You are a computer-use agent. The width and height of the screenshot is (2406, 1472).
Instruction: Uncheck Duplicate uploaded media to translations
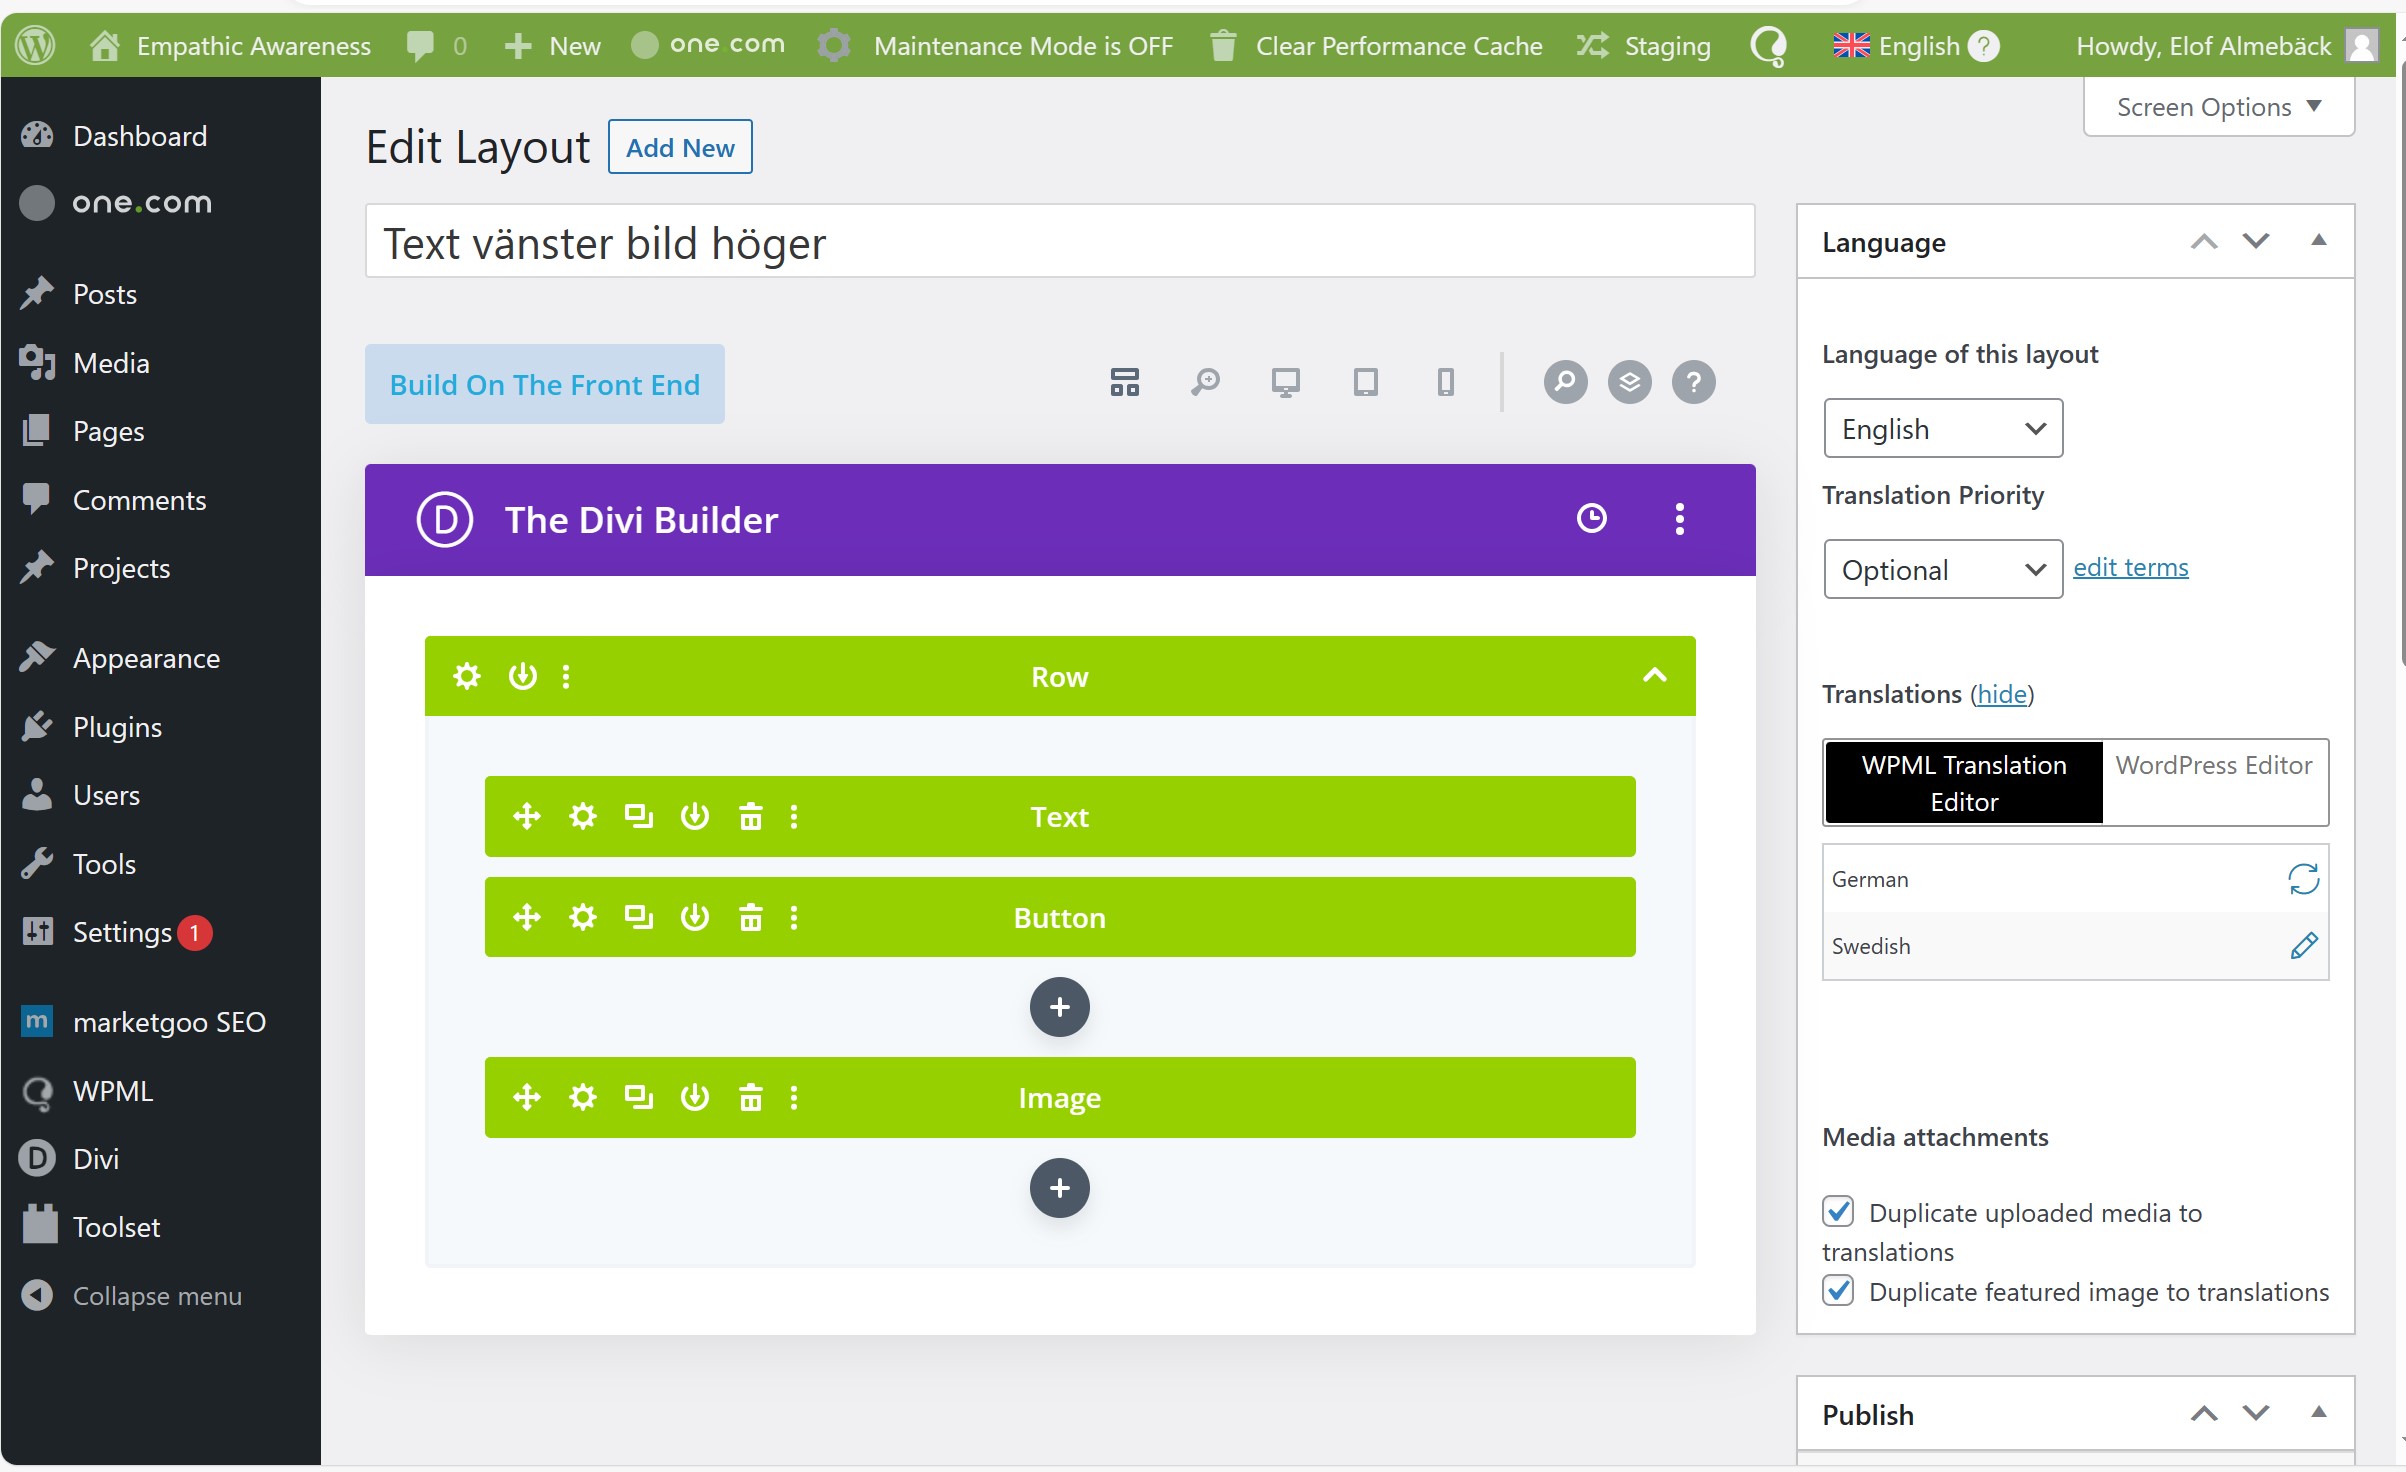(1838, 1211)
